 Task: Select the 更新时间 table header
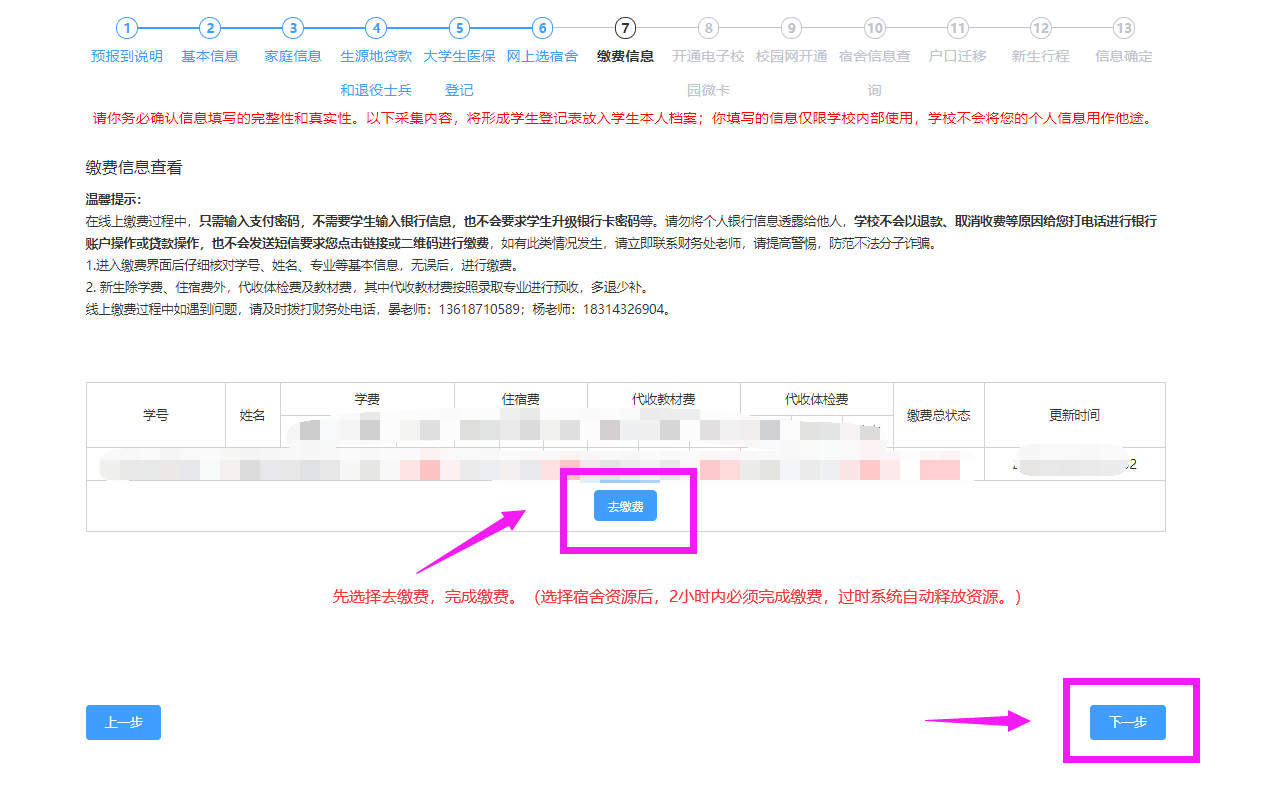1074,415
